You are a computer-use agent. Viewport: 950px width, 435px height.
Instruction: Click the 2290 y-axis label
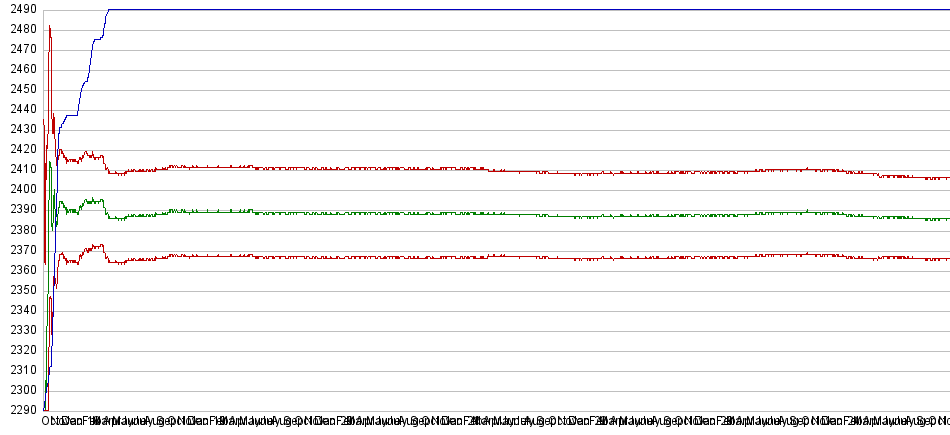tap(20, 410)
